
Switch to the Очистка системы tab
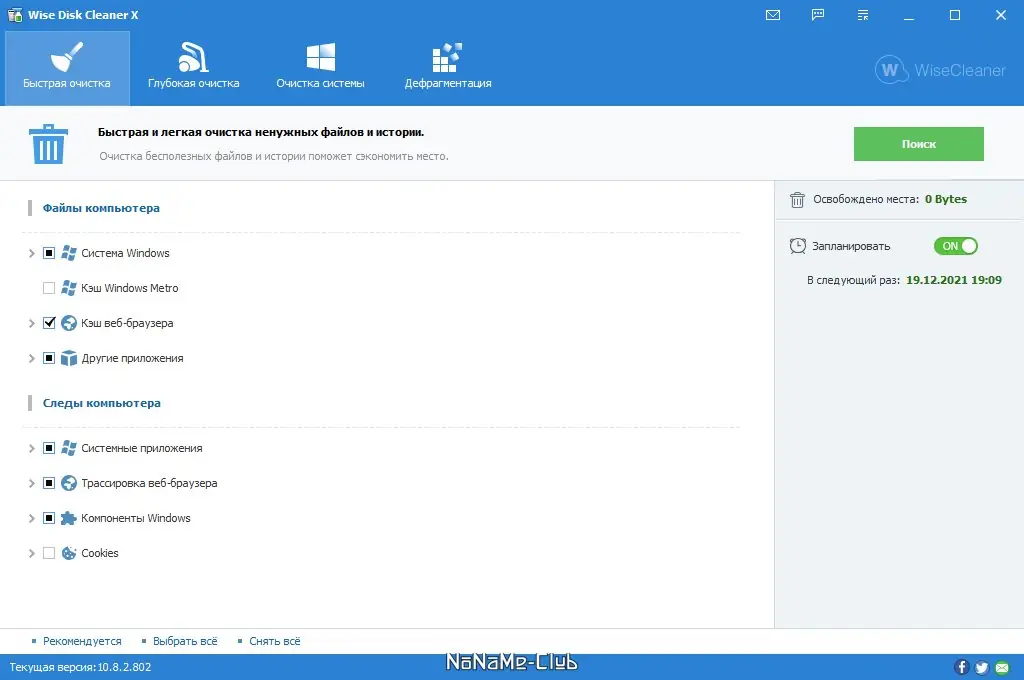point(320,68)
